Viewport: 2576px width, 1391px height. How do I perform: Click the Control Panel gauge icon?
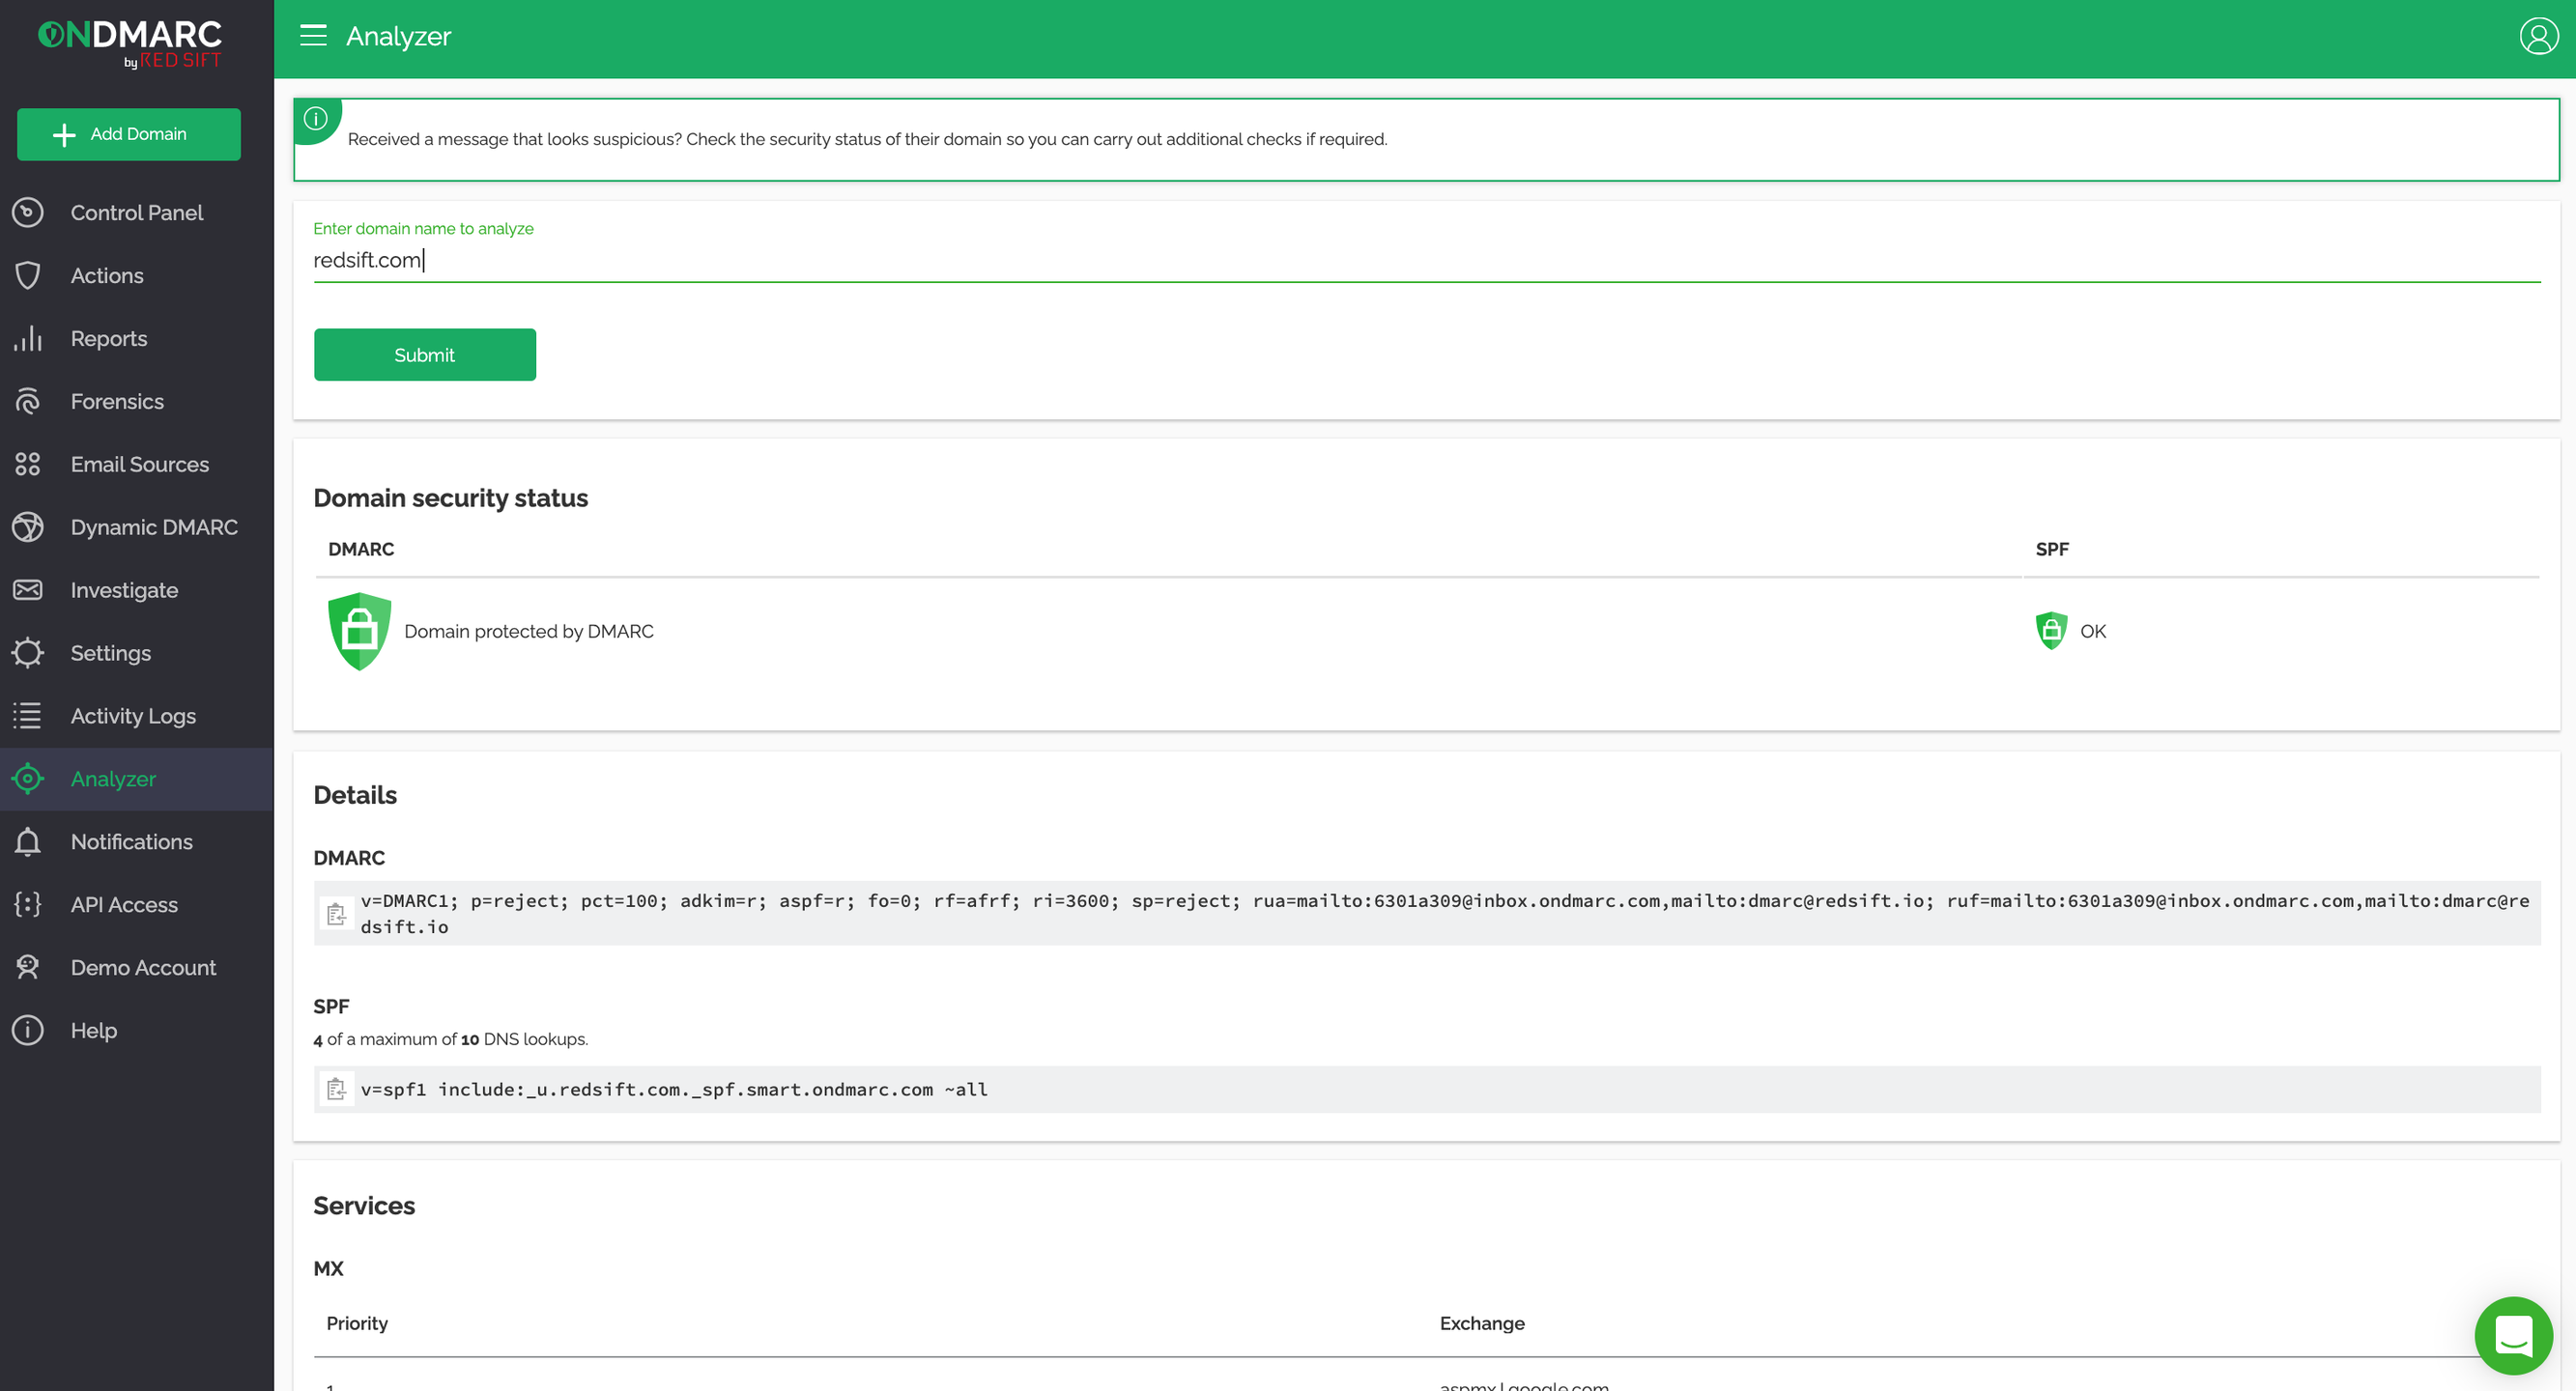tap(28, 212)
